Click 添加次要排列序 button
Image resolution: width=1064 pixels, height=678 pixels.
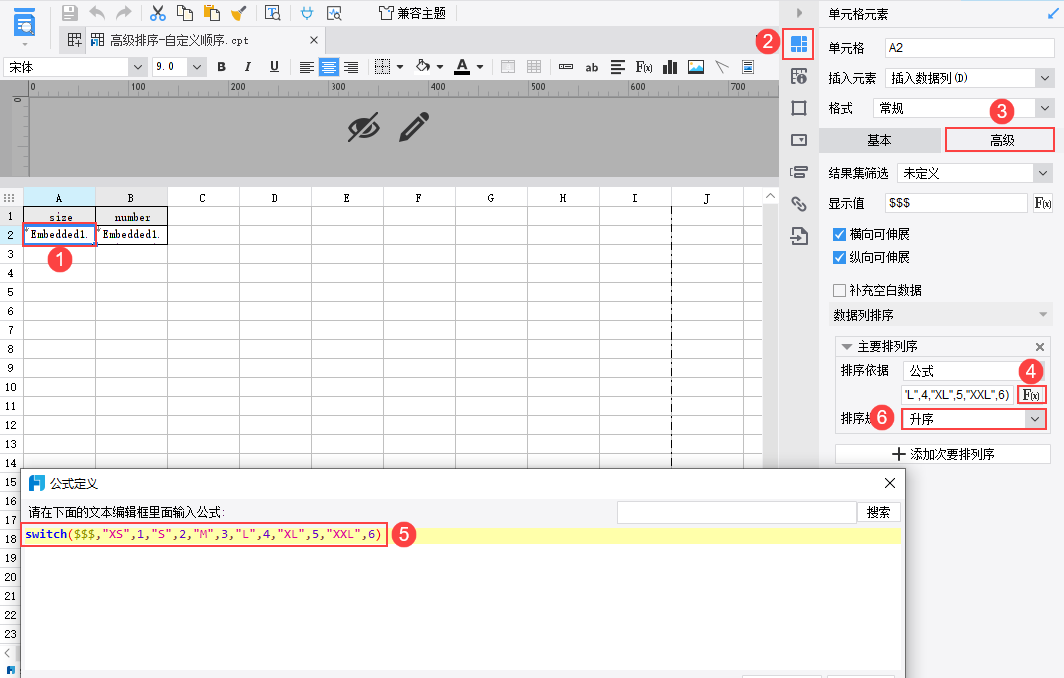[x=943, y=454]
